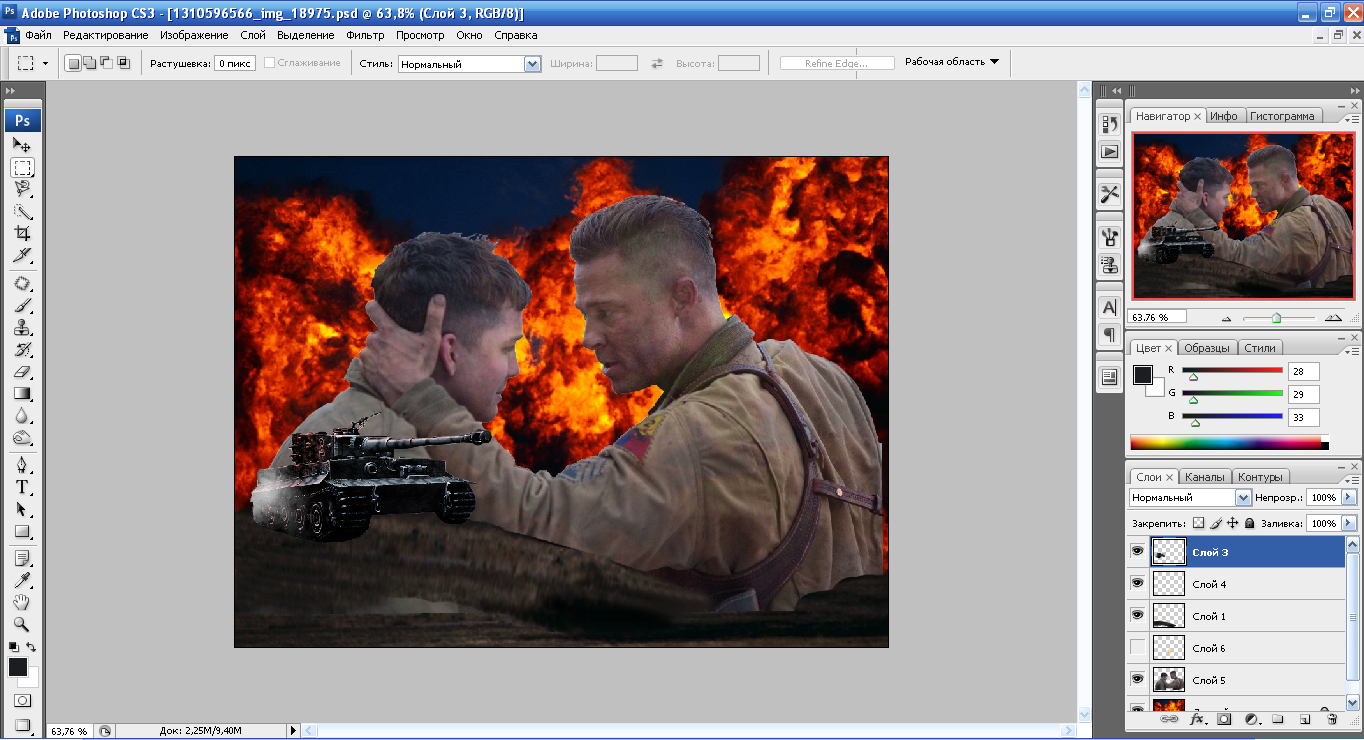Switch to the Образцы tab
Viewport: 1364px width, 740px height.
click(x=1207, y=348)
